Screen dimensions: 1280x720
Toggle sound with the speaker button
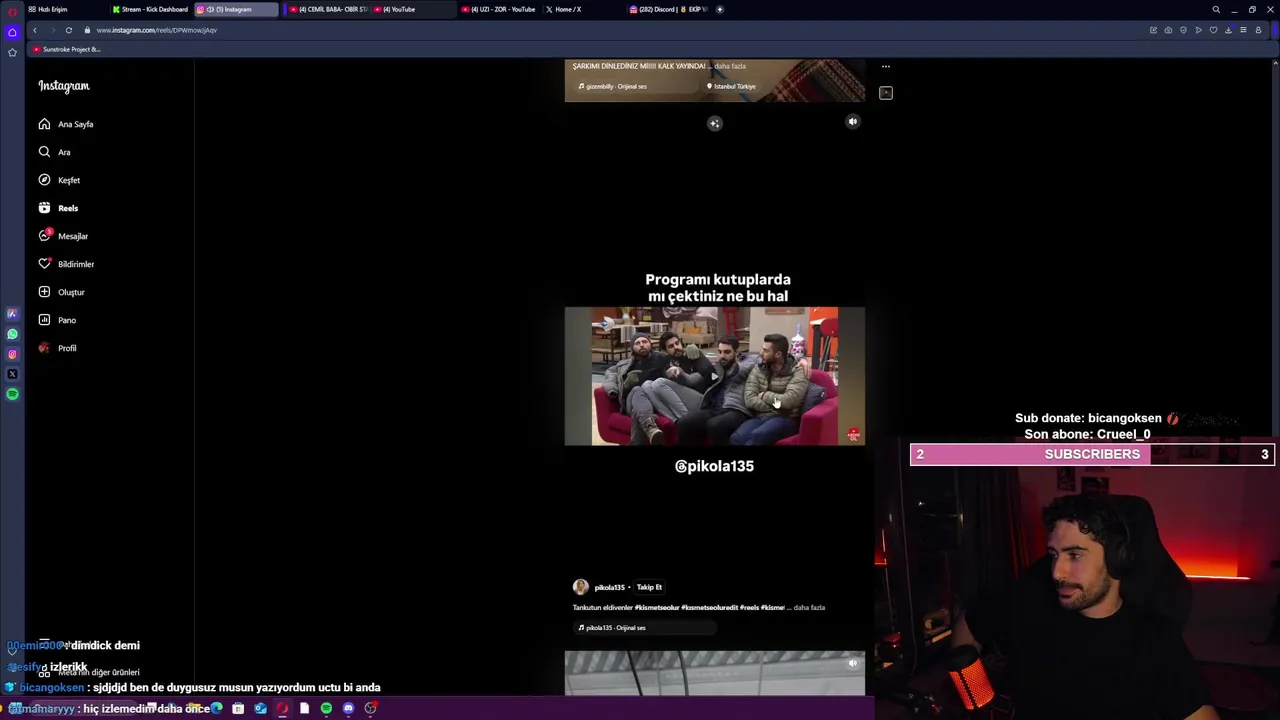(x=853, y=122)
